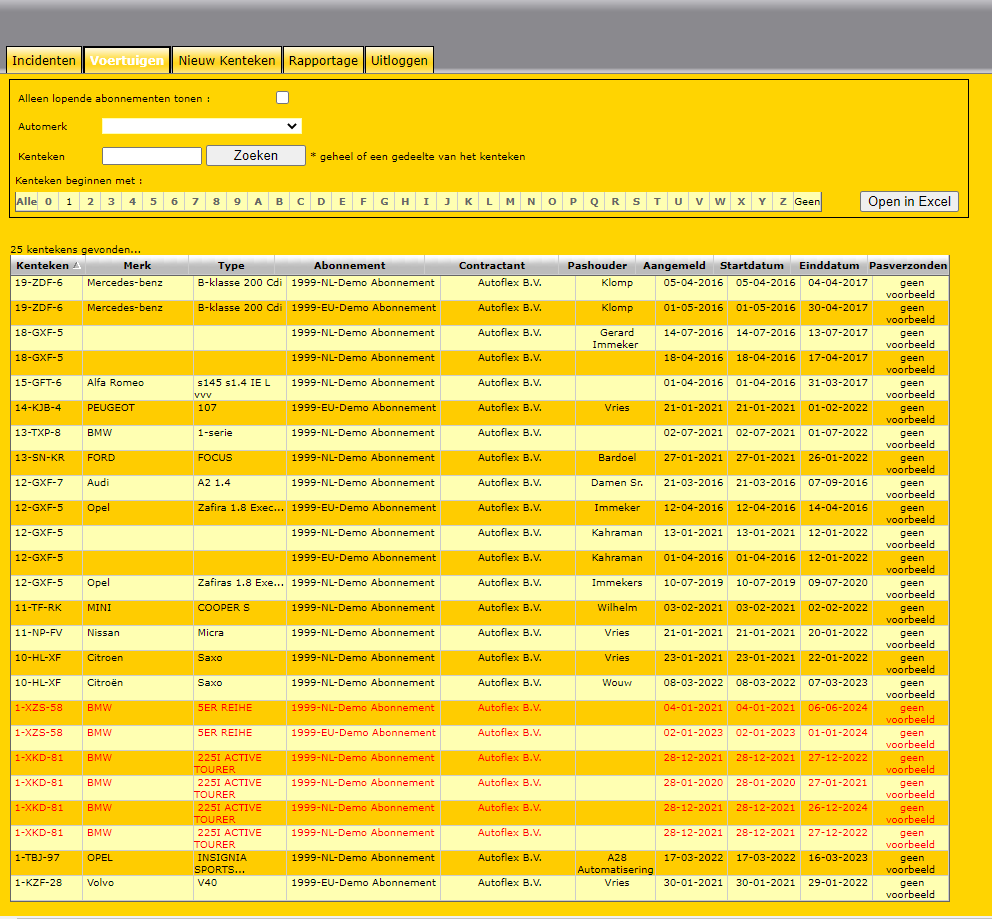Go to the Rapportage tab
The width and height of the screenshot is (992, 919).
pos(323,61)
